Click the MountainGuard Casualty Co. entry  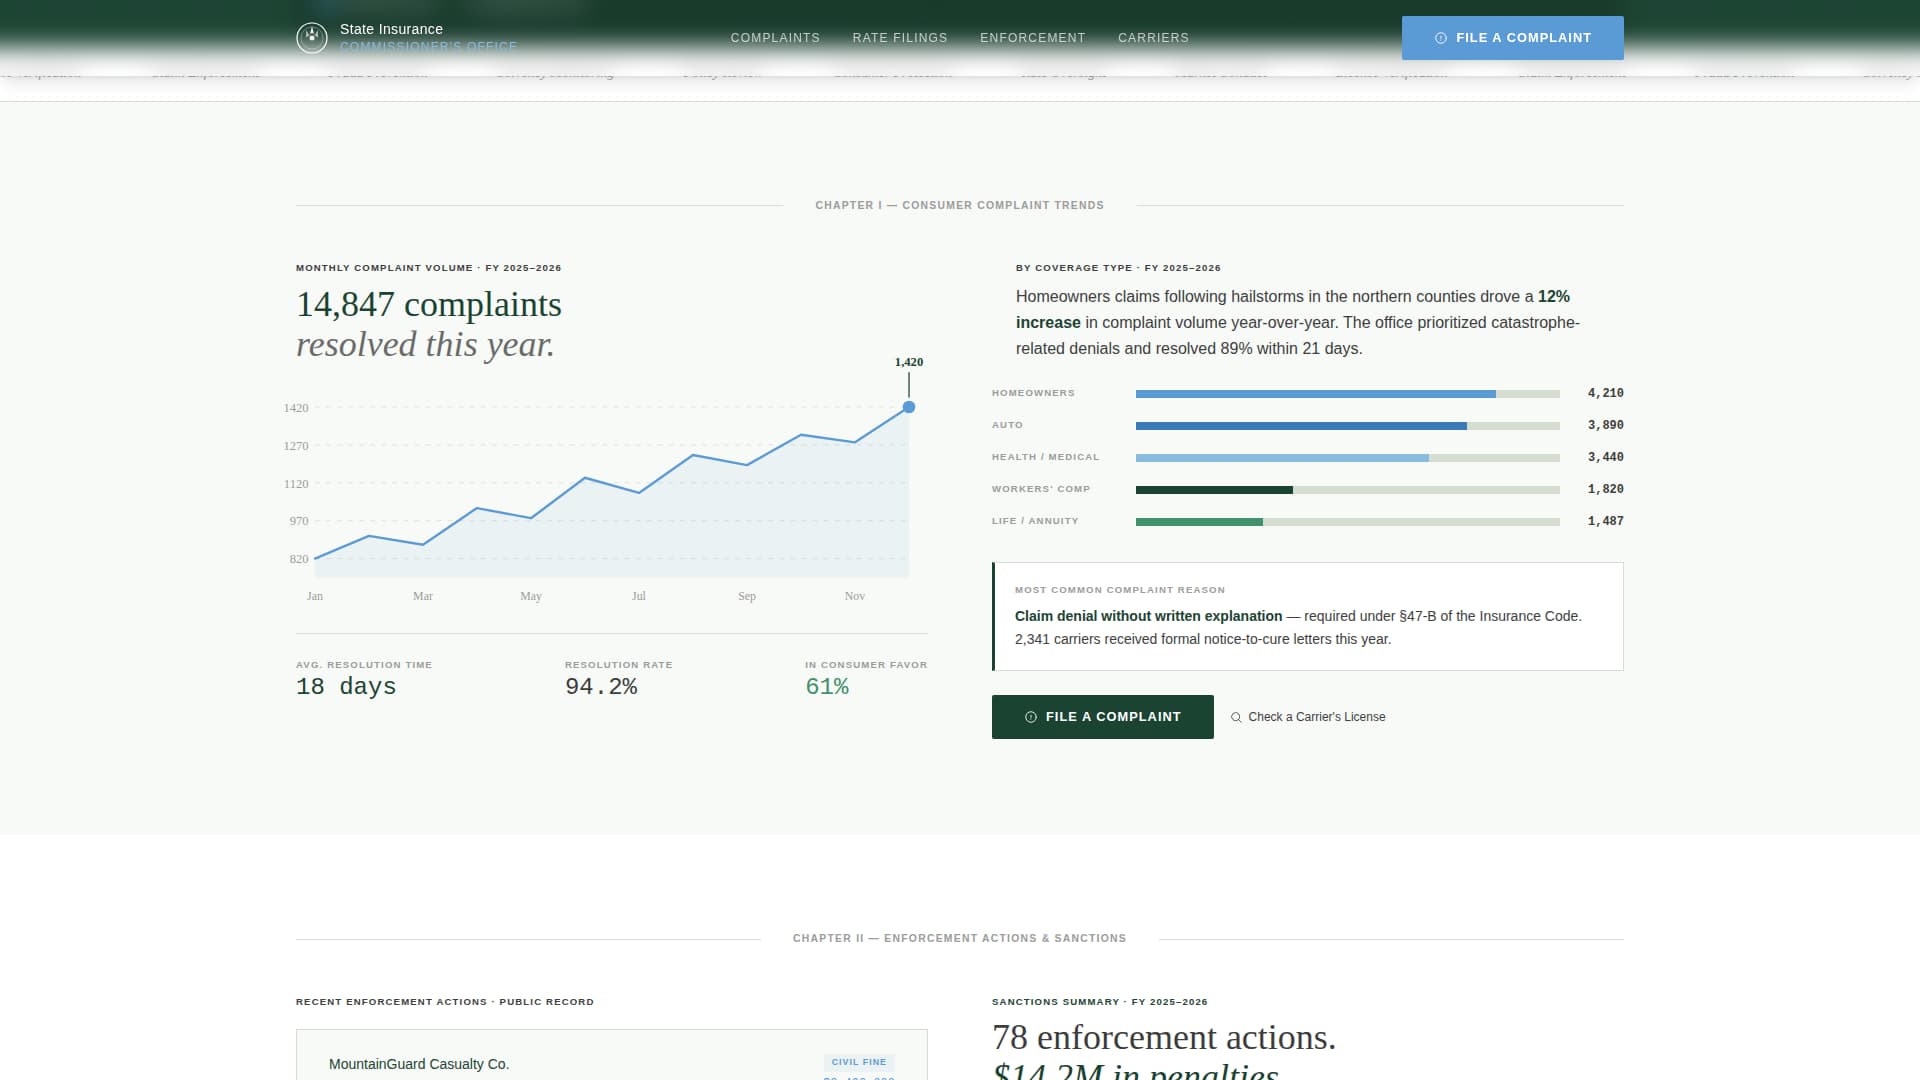tap(419, 1064)
